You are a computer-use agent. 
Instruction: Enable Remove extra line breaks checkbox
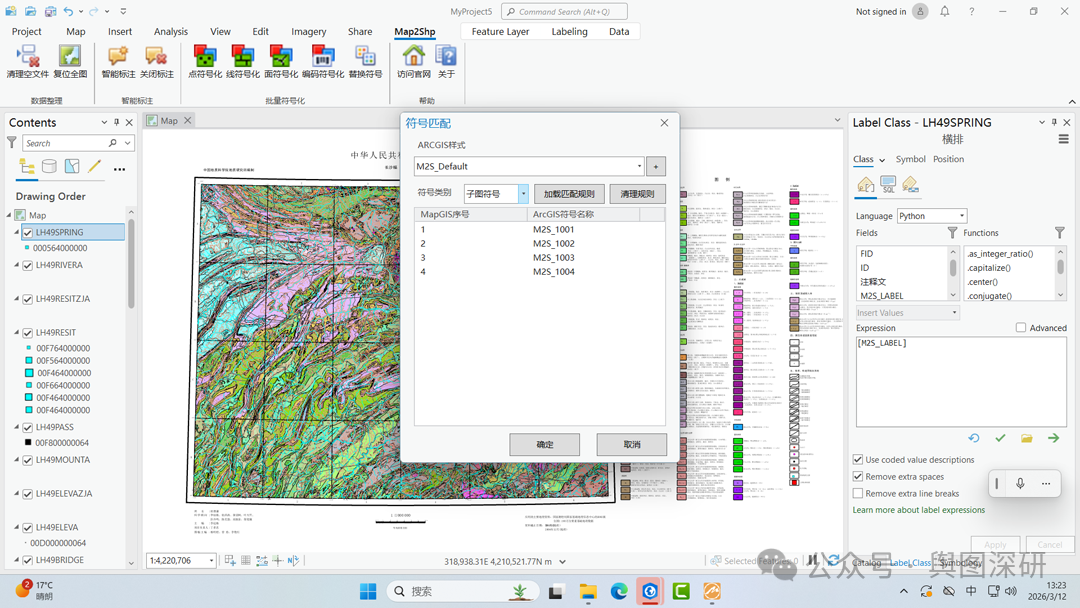pyautogui.click(x=858, y=494)
